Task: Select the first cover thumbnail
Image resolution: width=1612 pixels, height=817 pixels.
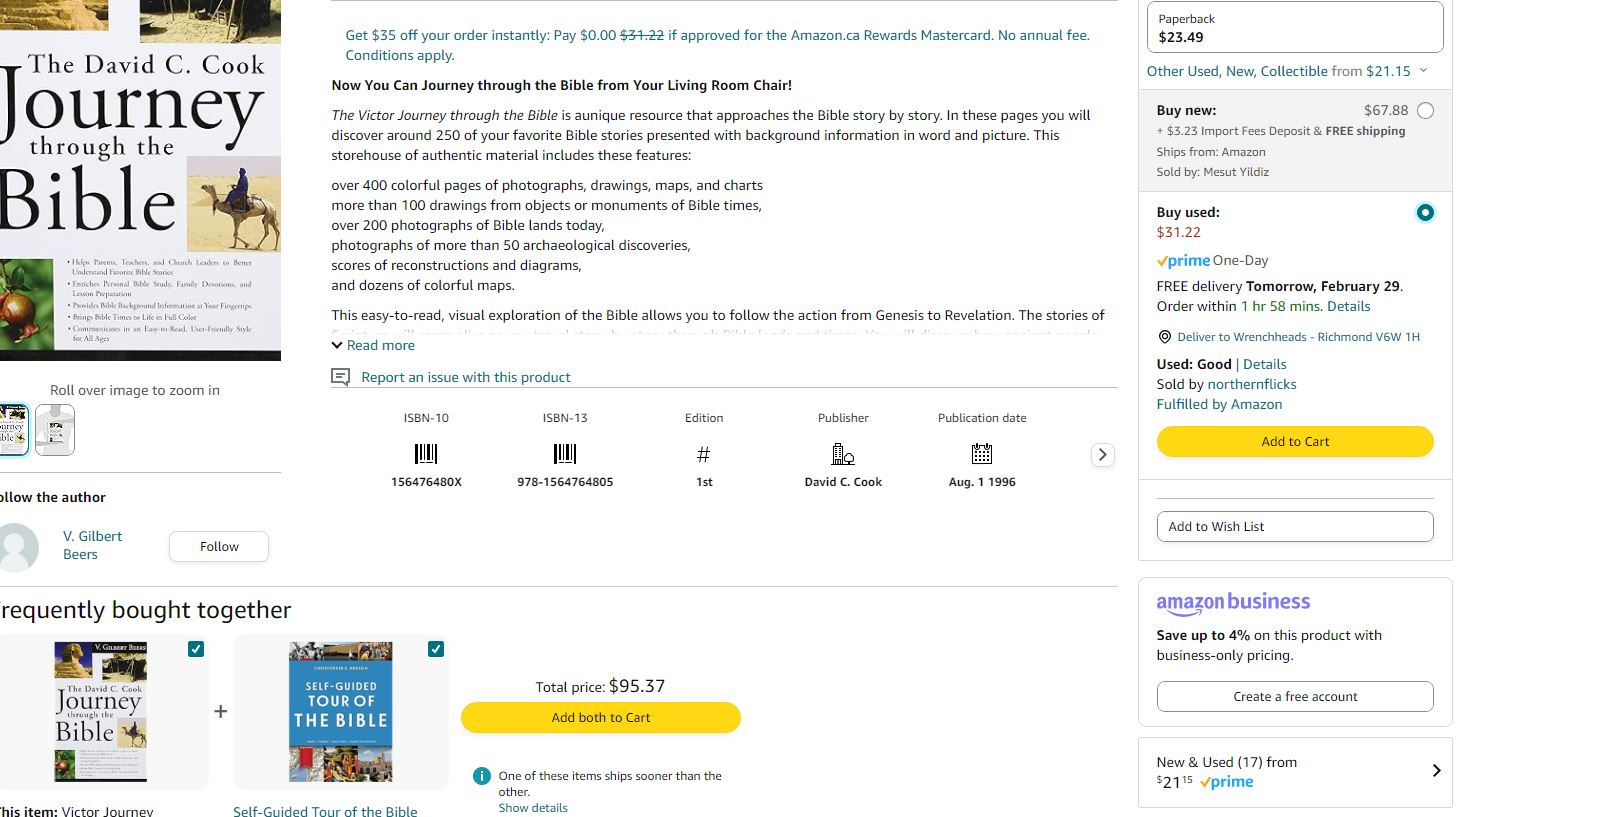Action: [x=14, y=430]
